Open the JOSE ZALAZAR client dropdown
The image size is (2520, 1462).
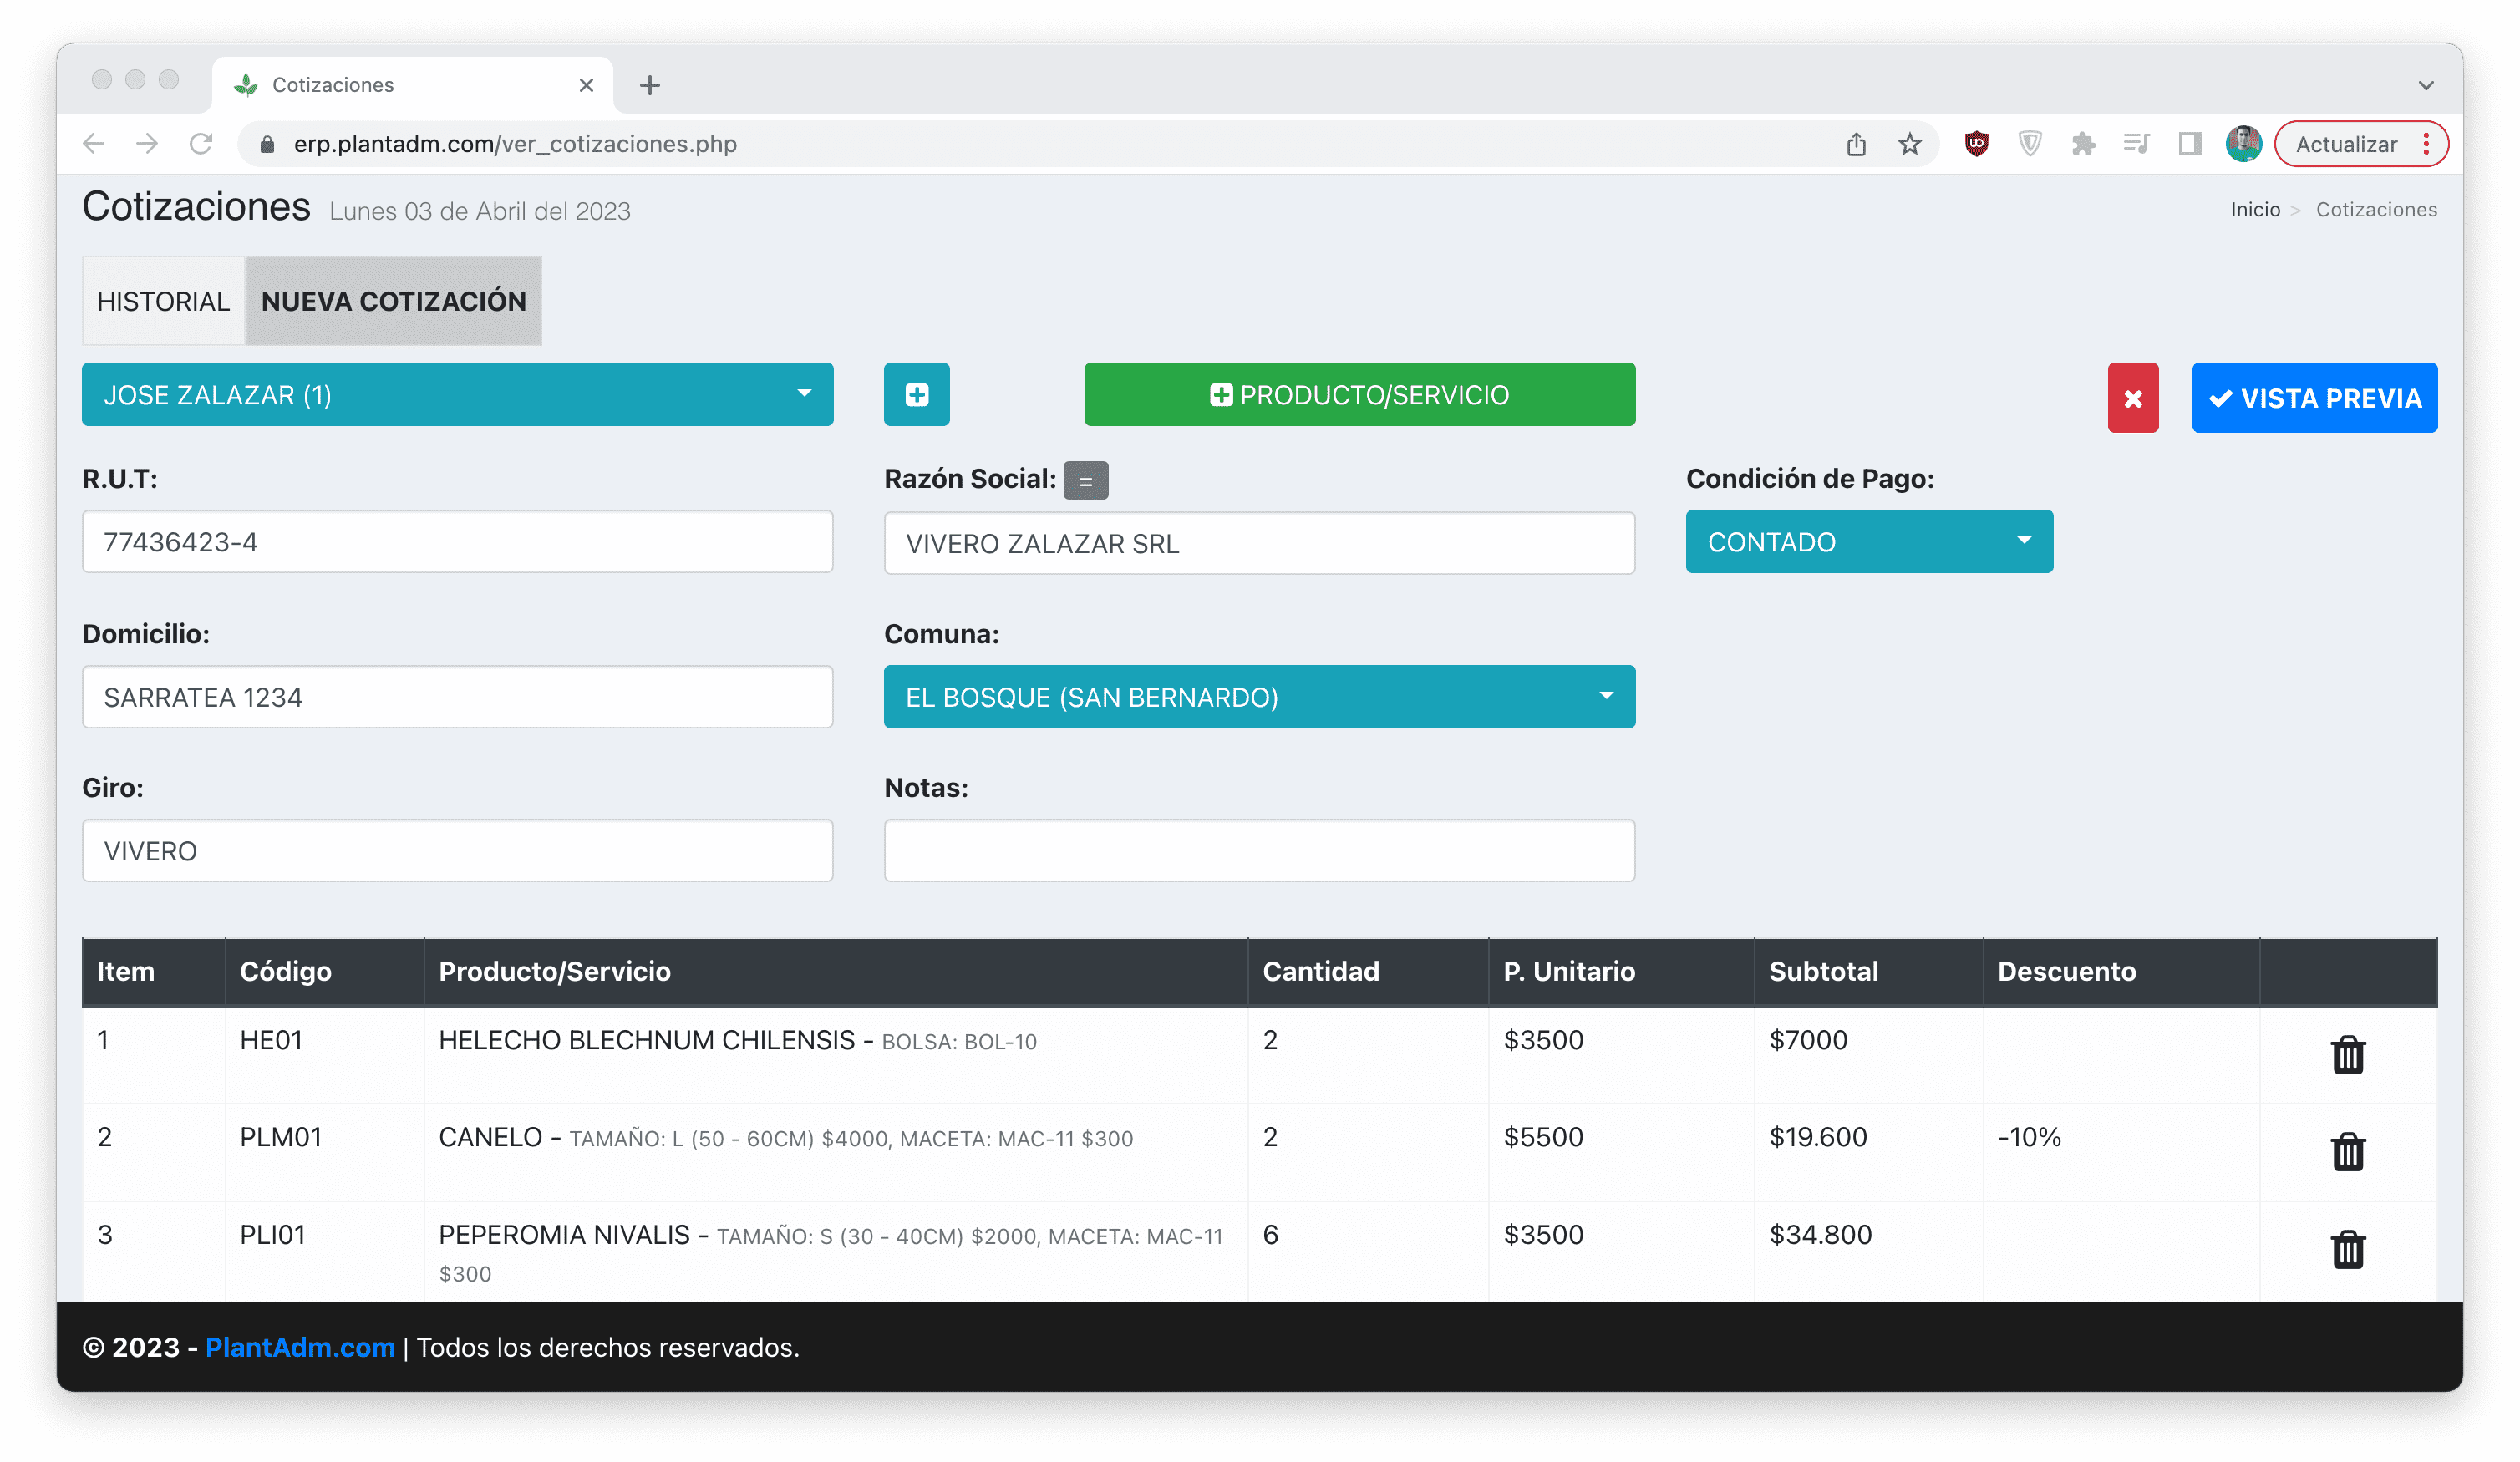click(457, 395)
